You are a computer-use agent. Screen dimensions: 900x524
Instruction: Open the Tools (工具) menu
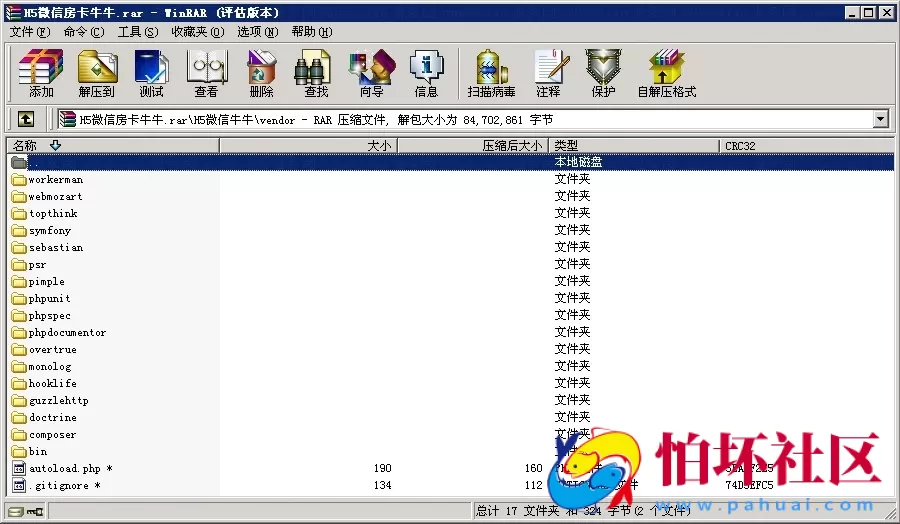point(138,32)
